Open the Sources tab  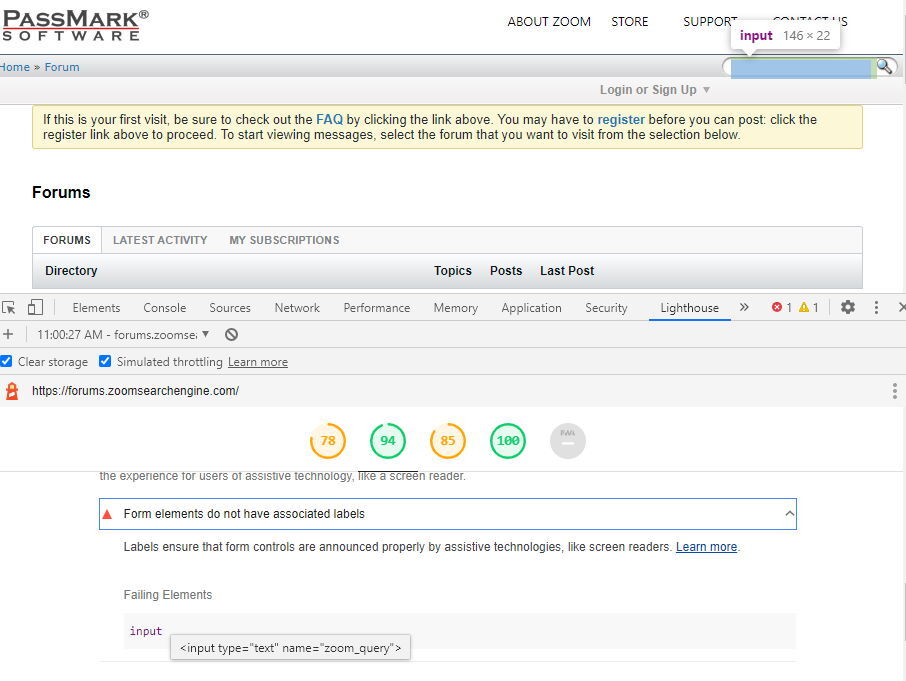pos(230,308)
